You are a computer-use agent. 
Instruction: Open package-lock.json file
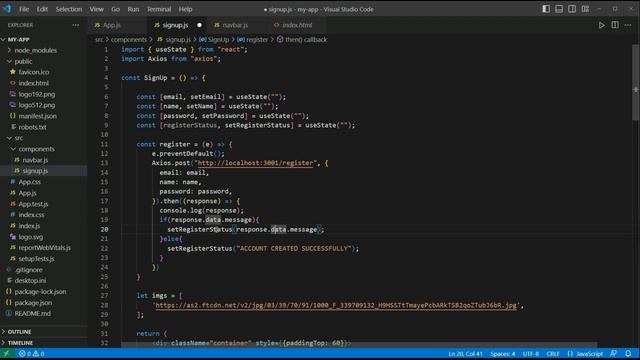pyautogui.click(x=40, y=292)
